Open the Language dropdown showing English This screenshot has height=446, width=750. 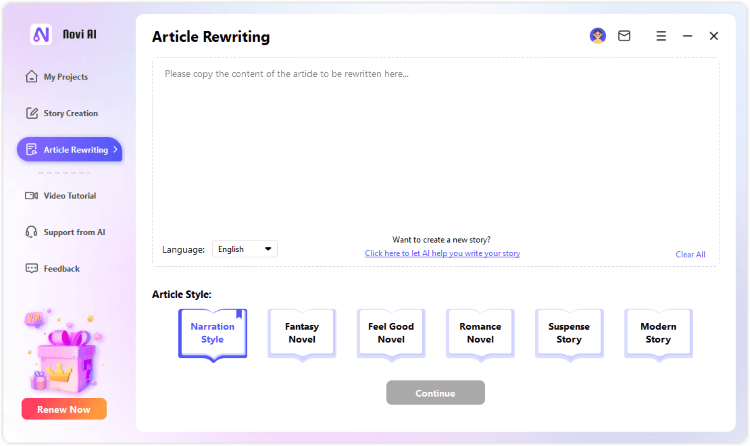tap(245, 249)
